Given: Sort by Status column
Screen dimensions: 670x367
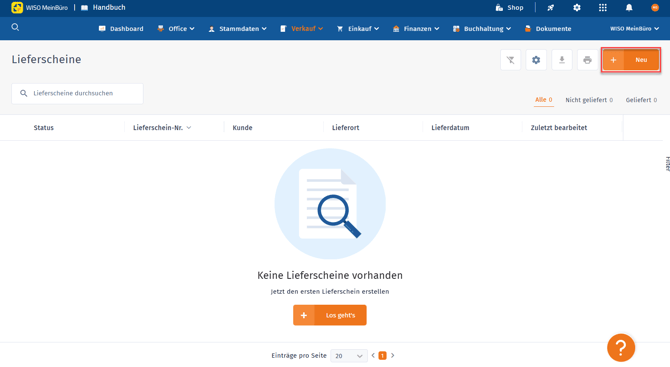Looking at the screenshot, I should pos(44,128).
